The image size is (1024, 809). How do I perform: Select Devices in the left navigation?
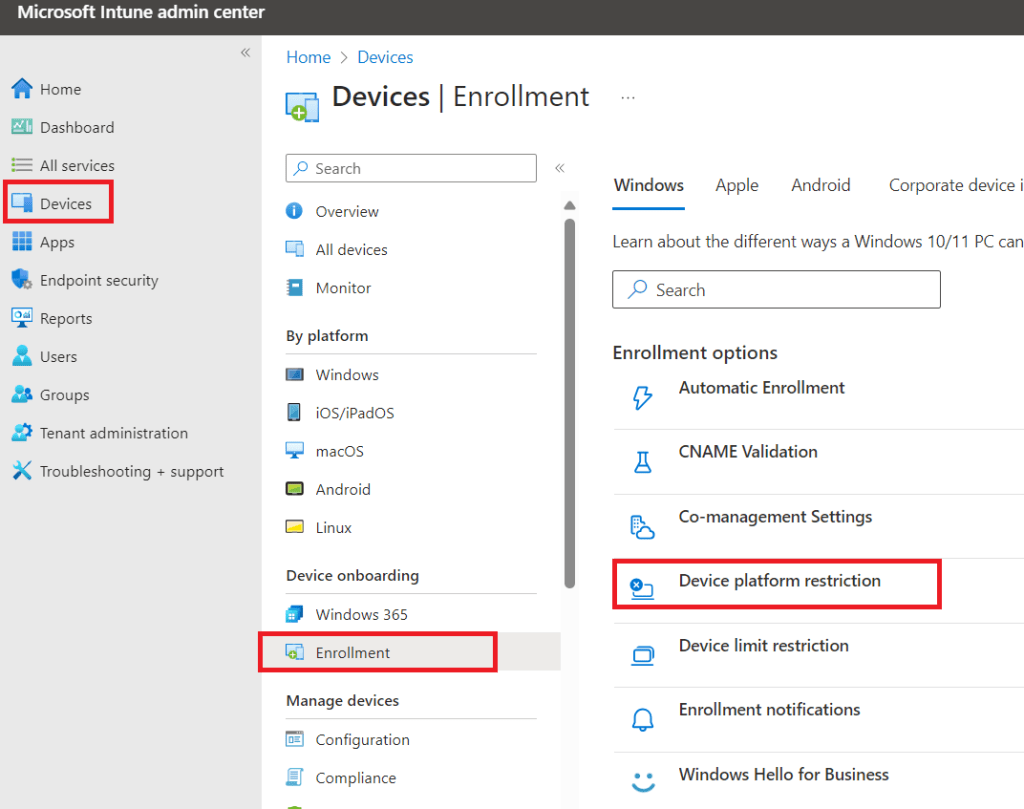point(65,204)
